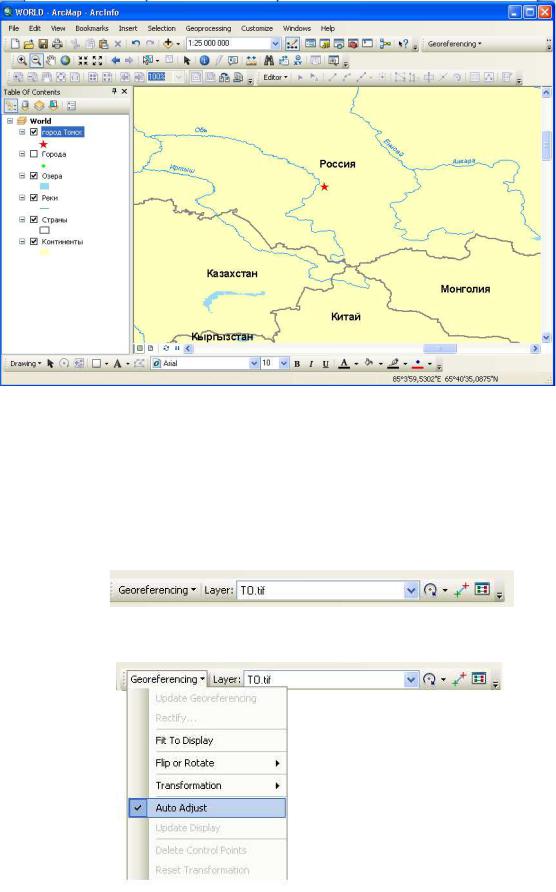
Task: Toggle visibility of the Озера layer
Action: pyautogui.click(x=34, y=176)
